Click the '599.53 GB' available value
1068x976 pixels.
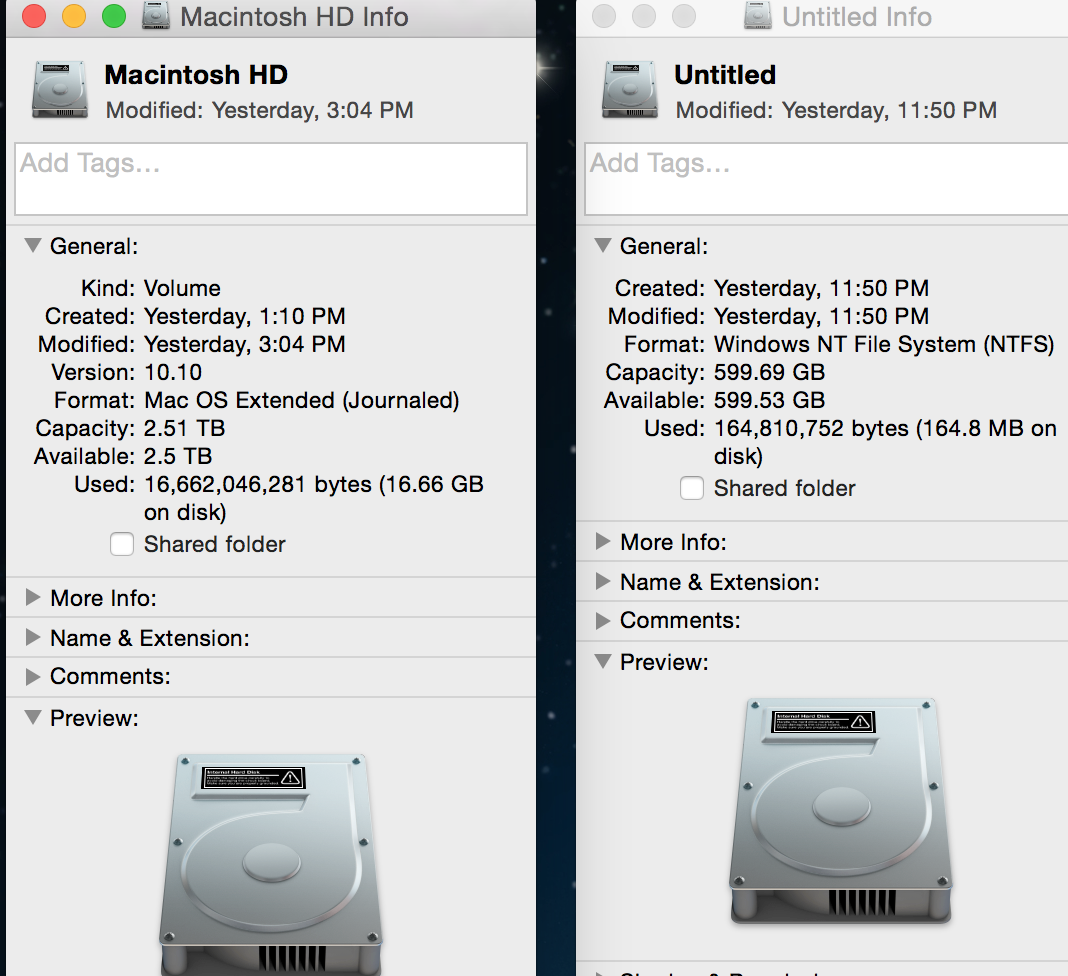pos(770,400)
